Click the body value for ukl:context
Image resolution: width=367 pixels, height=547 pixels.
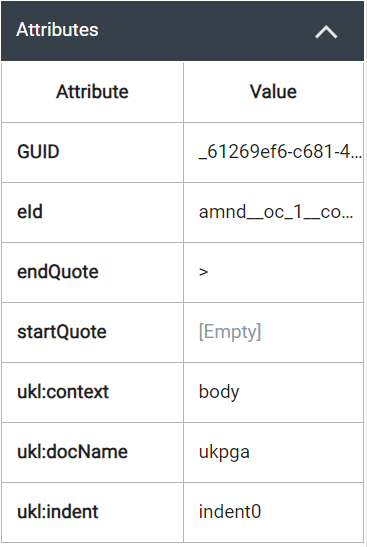click(219, 392)
